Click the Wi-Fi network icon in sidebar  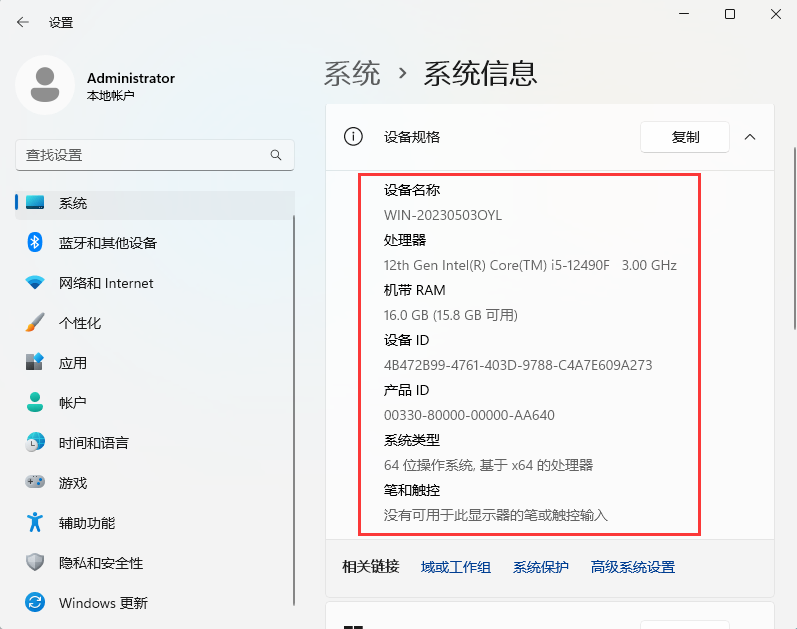pos(35,282)
